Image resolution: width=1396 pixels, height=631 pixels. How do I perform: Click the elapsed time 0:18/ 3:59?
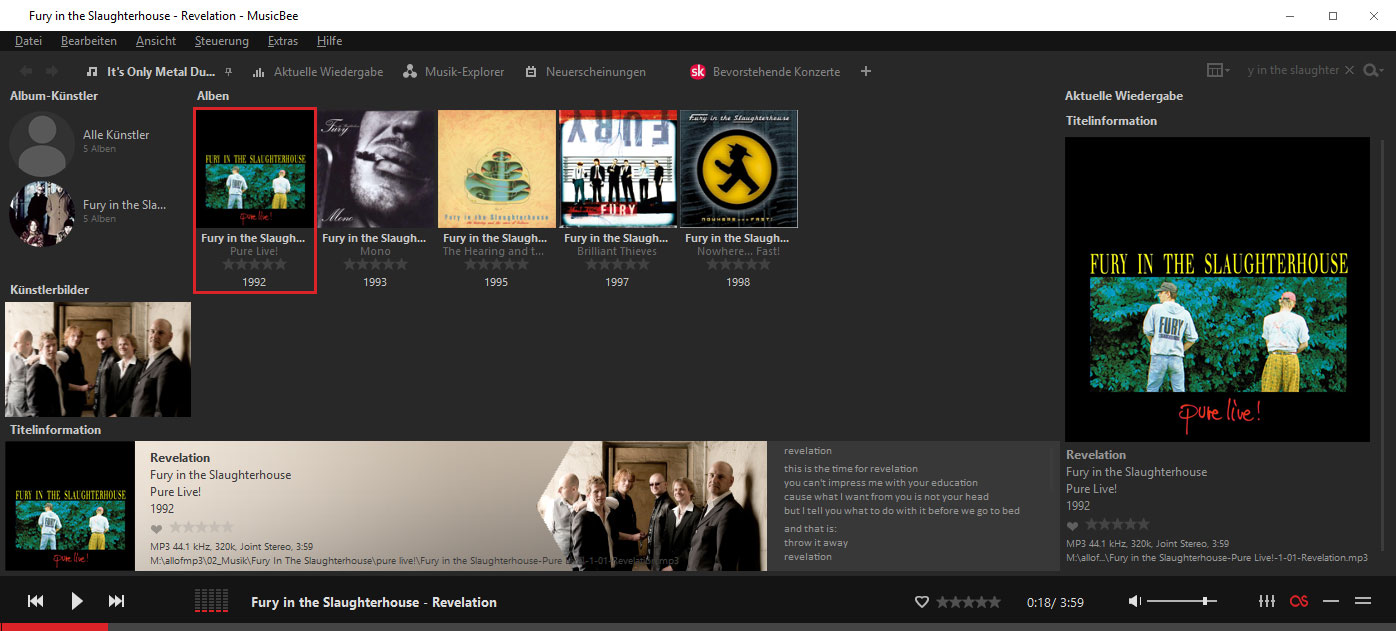[x=1055, y=603]
